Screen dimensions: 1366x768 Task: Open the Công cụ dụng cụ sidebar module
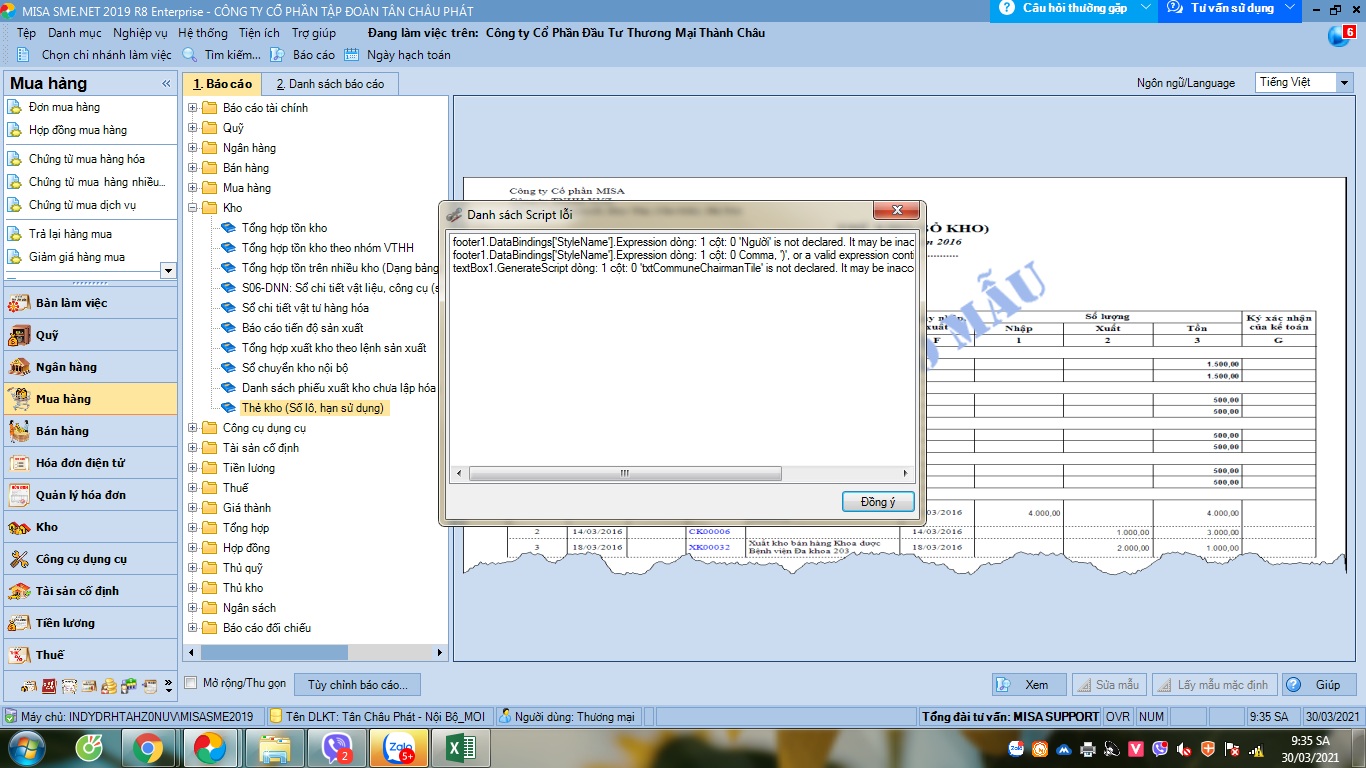pos(90,559)
